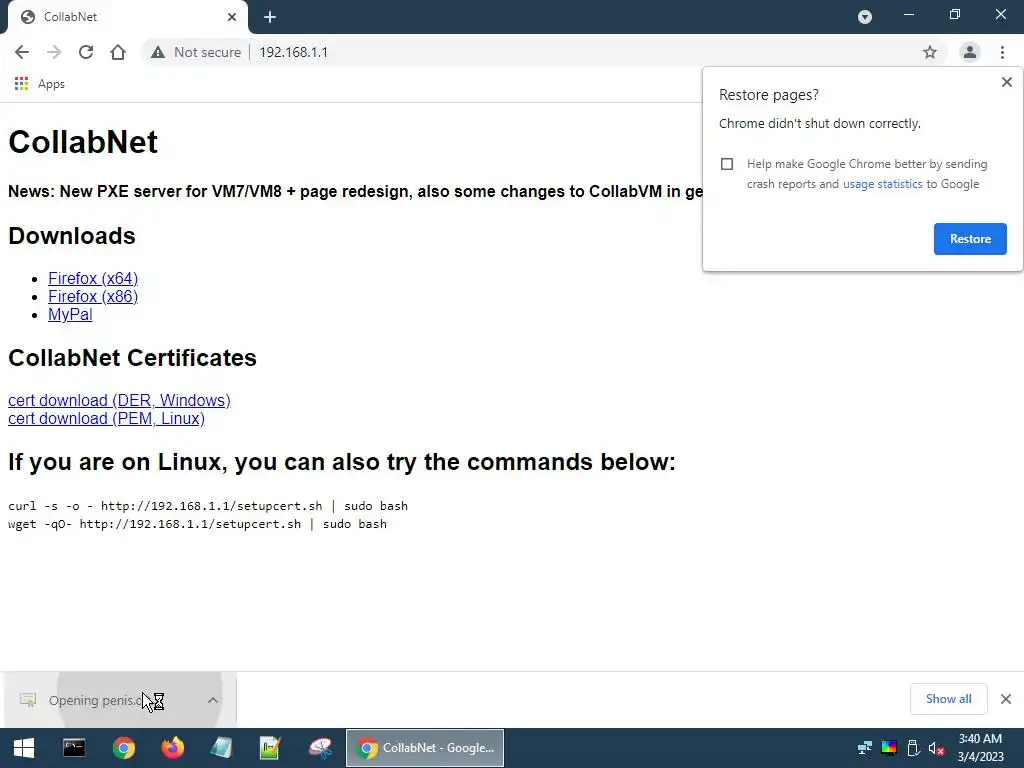Click the Restore button
The height and width of the screenshot is (768, 1024).
tap(970, 239)
